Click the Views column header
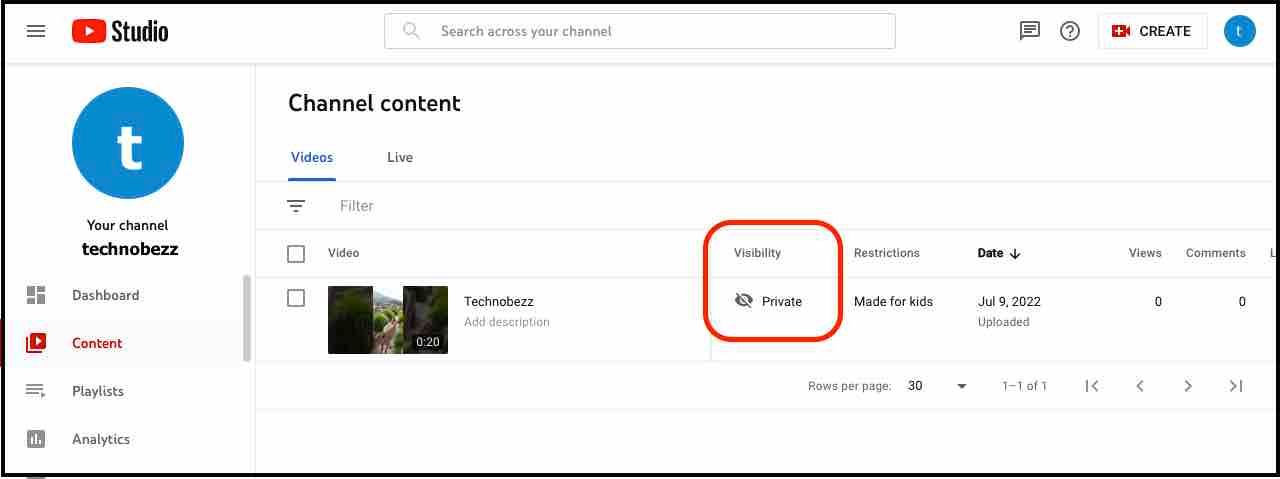 (x=1145, y=253)
